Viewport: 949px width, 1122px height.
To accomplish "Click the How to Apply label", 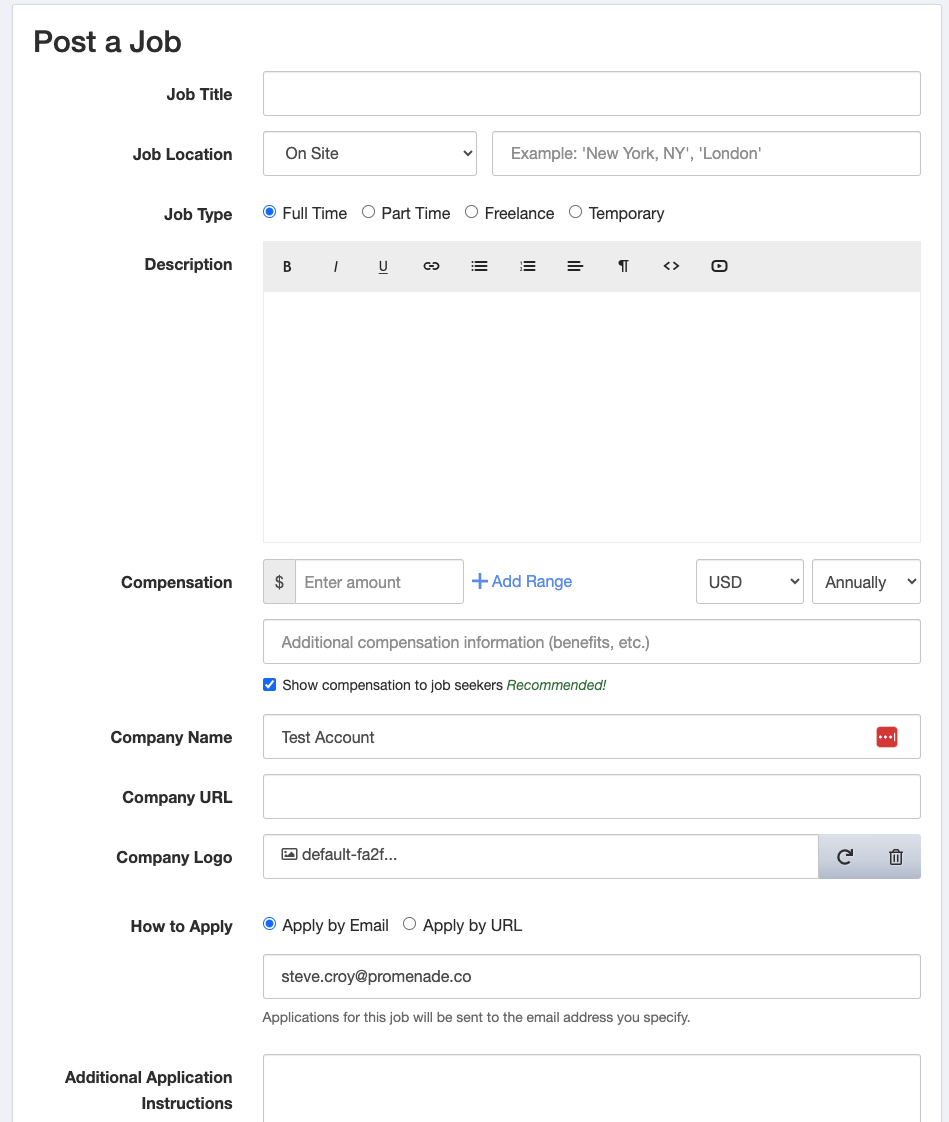I will coord(182,927).
